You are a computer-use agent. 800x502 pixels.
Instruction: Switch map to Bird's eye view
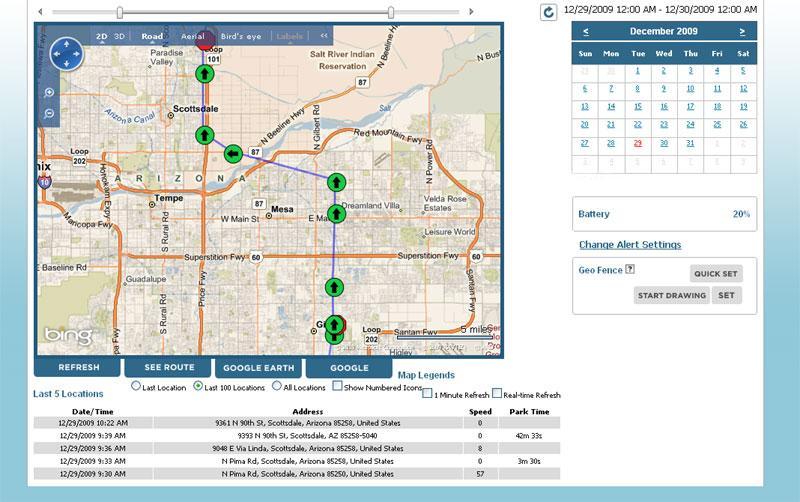click(240, 36)
